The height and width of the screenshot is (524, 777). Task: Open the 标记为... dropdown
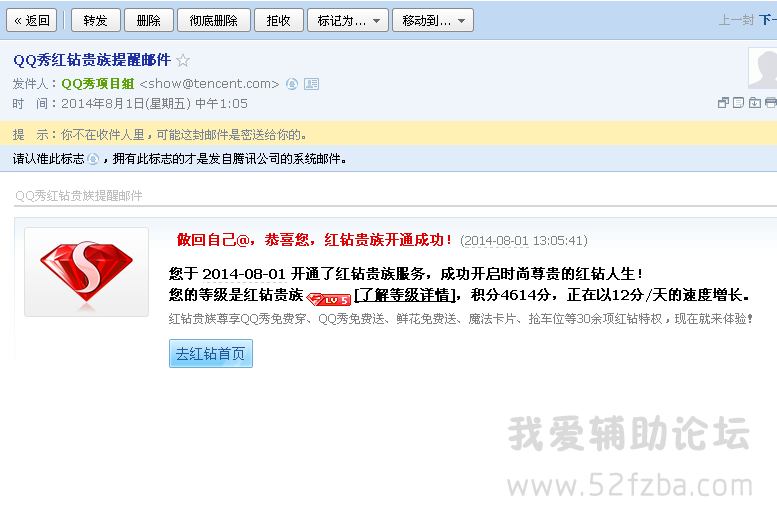coord(348,20)
